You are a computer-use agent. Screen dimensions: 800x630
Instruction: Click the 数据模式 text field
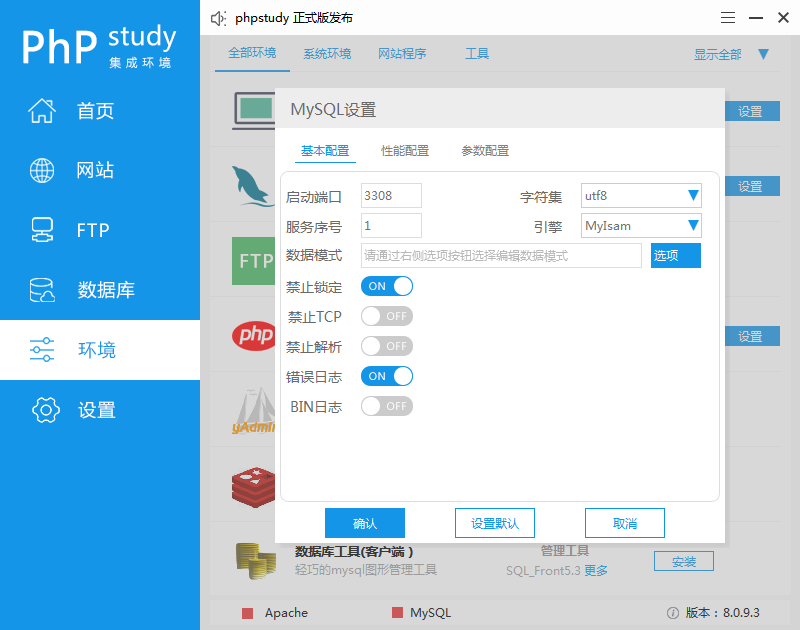coord(502,256)
